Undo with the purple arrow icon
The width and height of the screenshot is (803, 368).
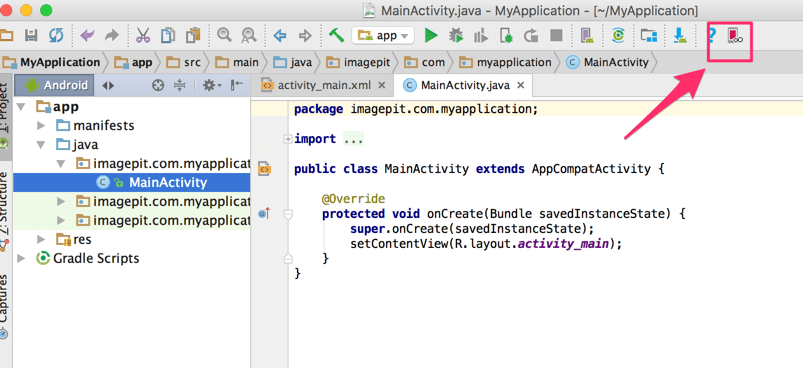(88, 35)
